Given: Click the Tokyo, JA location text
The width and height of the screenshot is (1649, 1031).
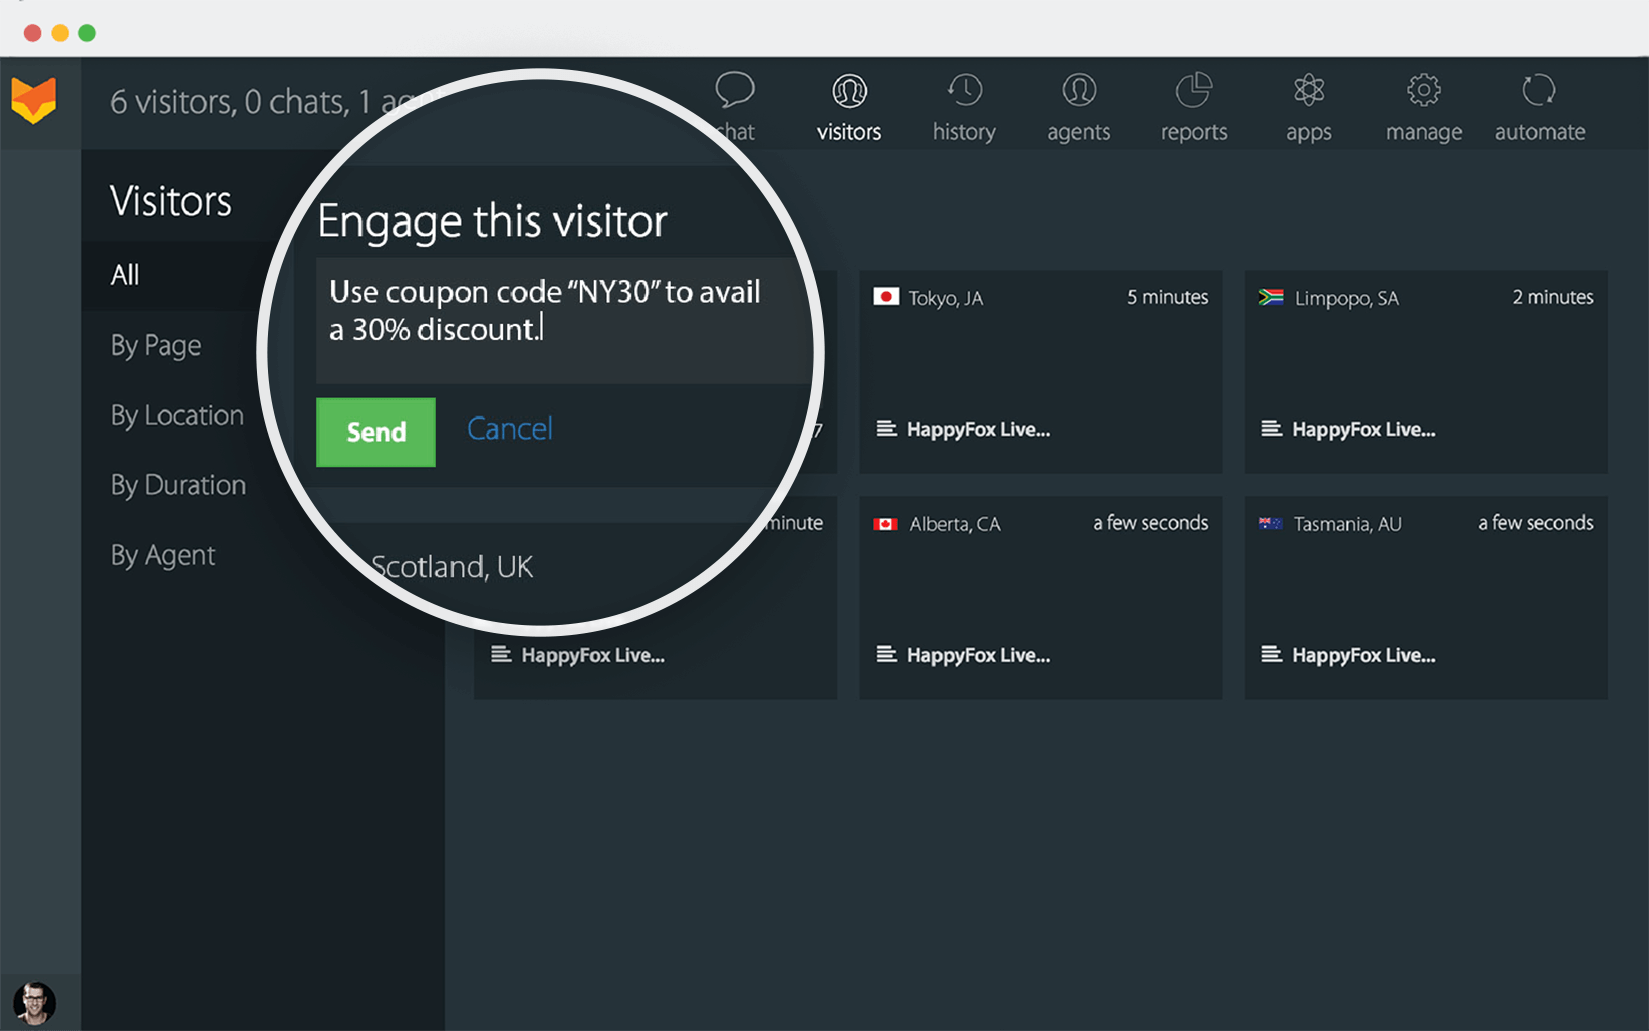Looking at the screenshot, I should (946, 298).
